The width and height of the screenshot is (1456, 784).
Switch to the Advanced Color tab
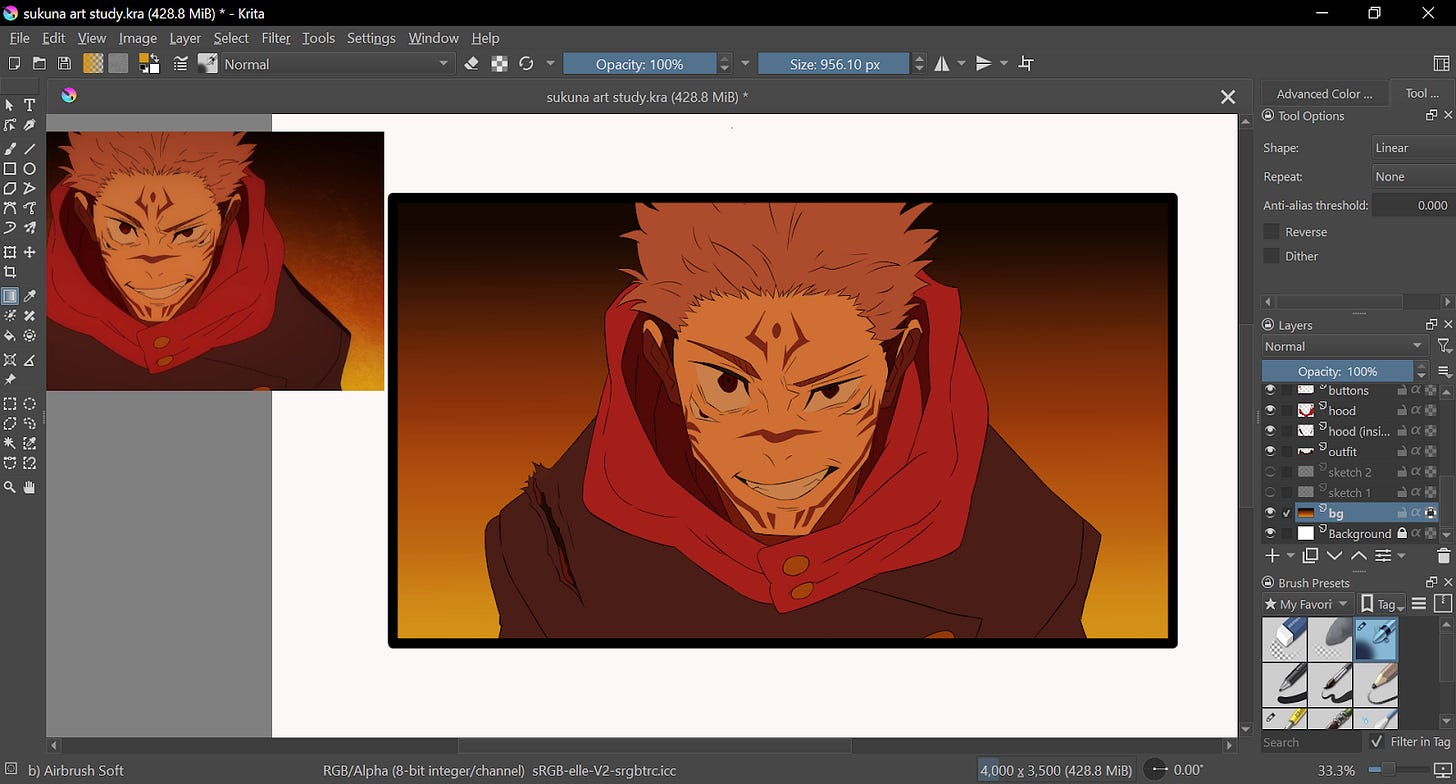tap(1325, 94)
